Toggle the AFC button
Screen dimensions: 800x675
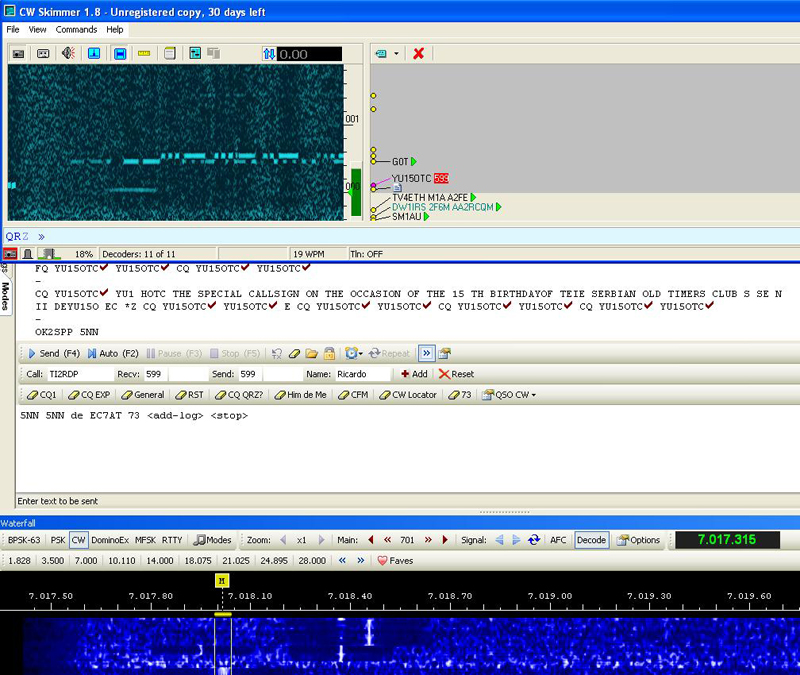(558, 540)
